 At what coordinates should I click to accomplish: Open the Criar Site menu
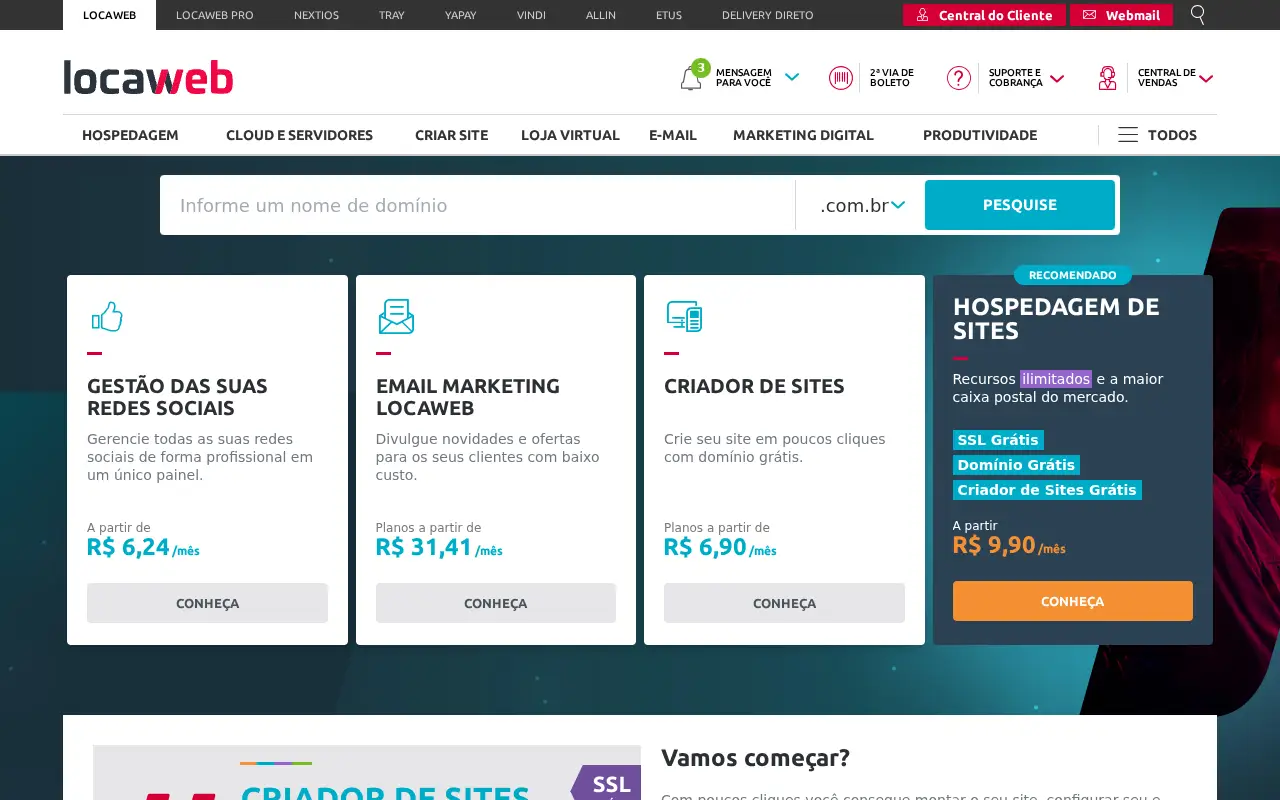point(452,135)
